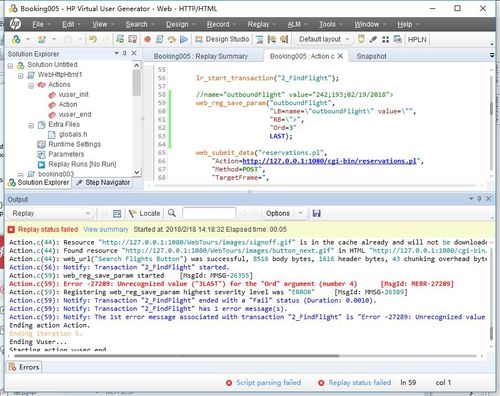
Task: Close the Booking005 : Action.c tab
Action: click(340, 56)
